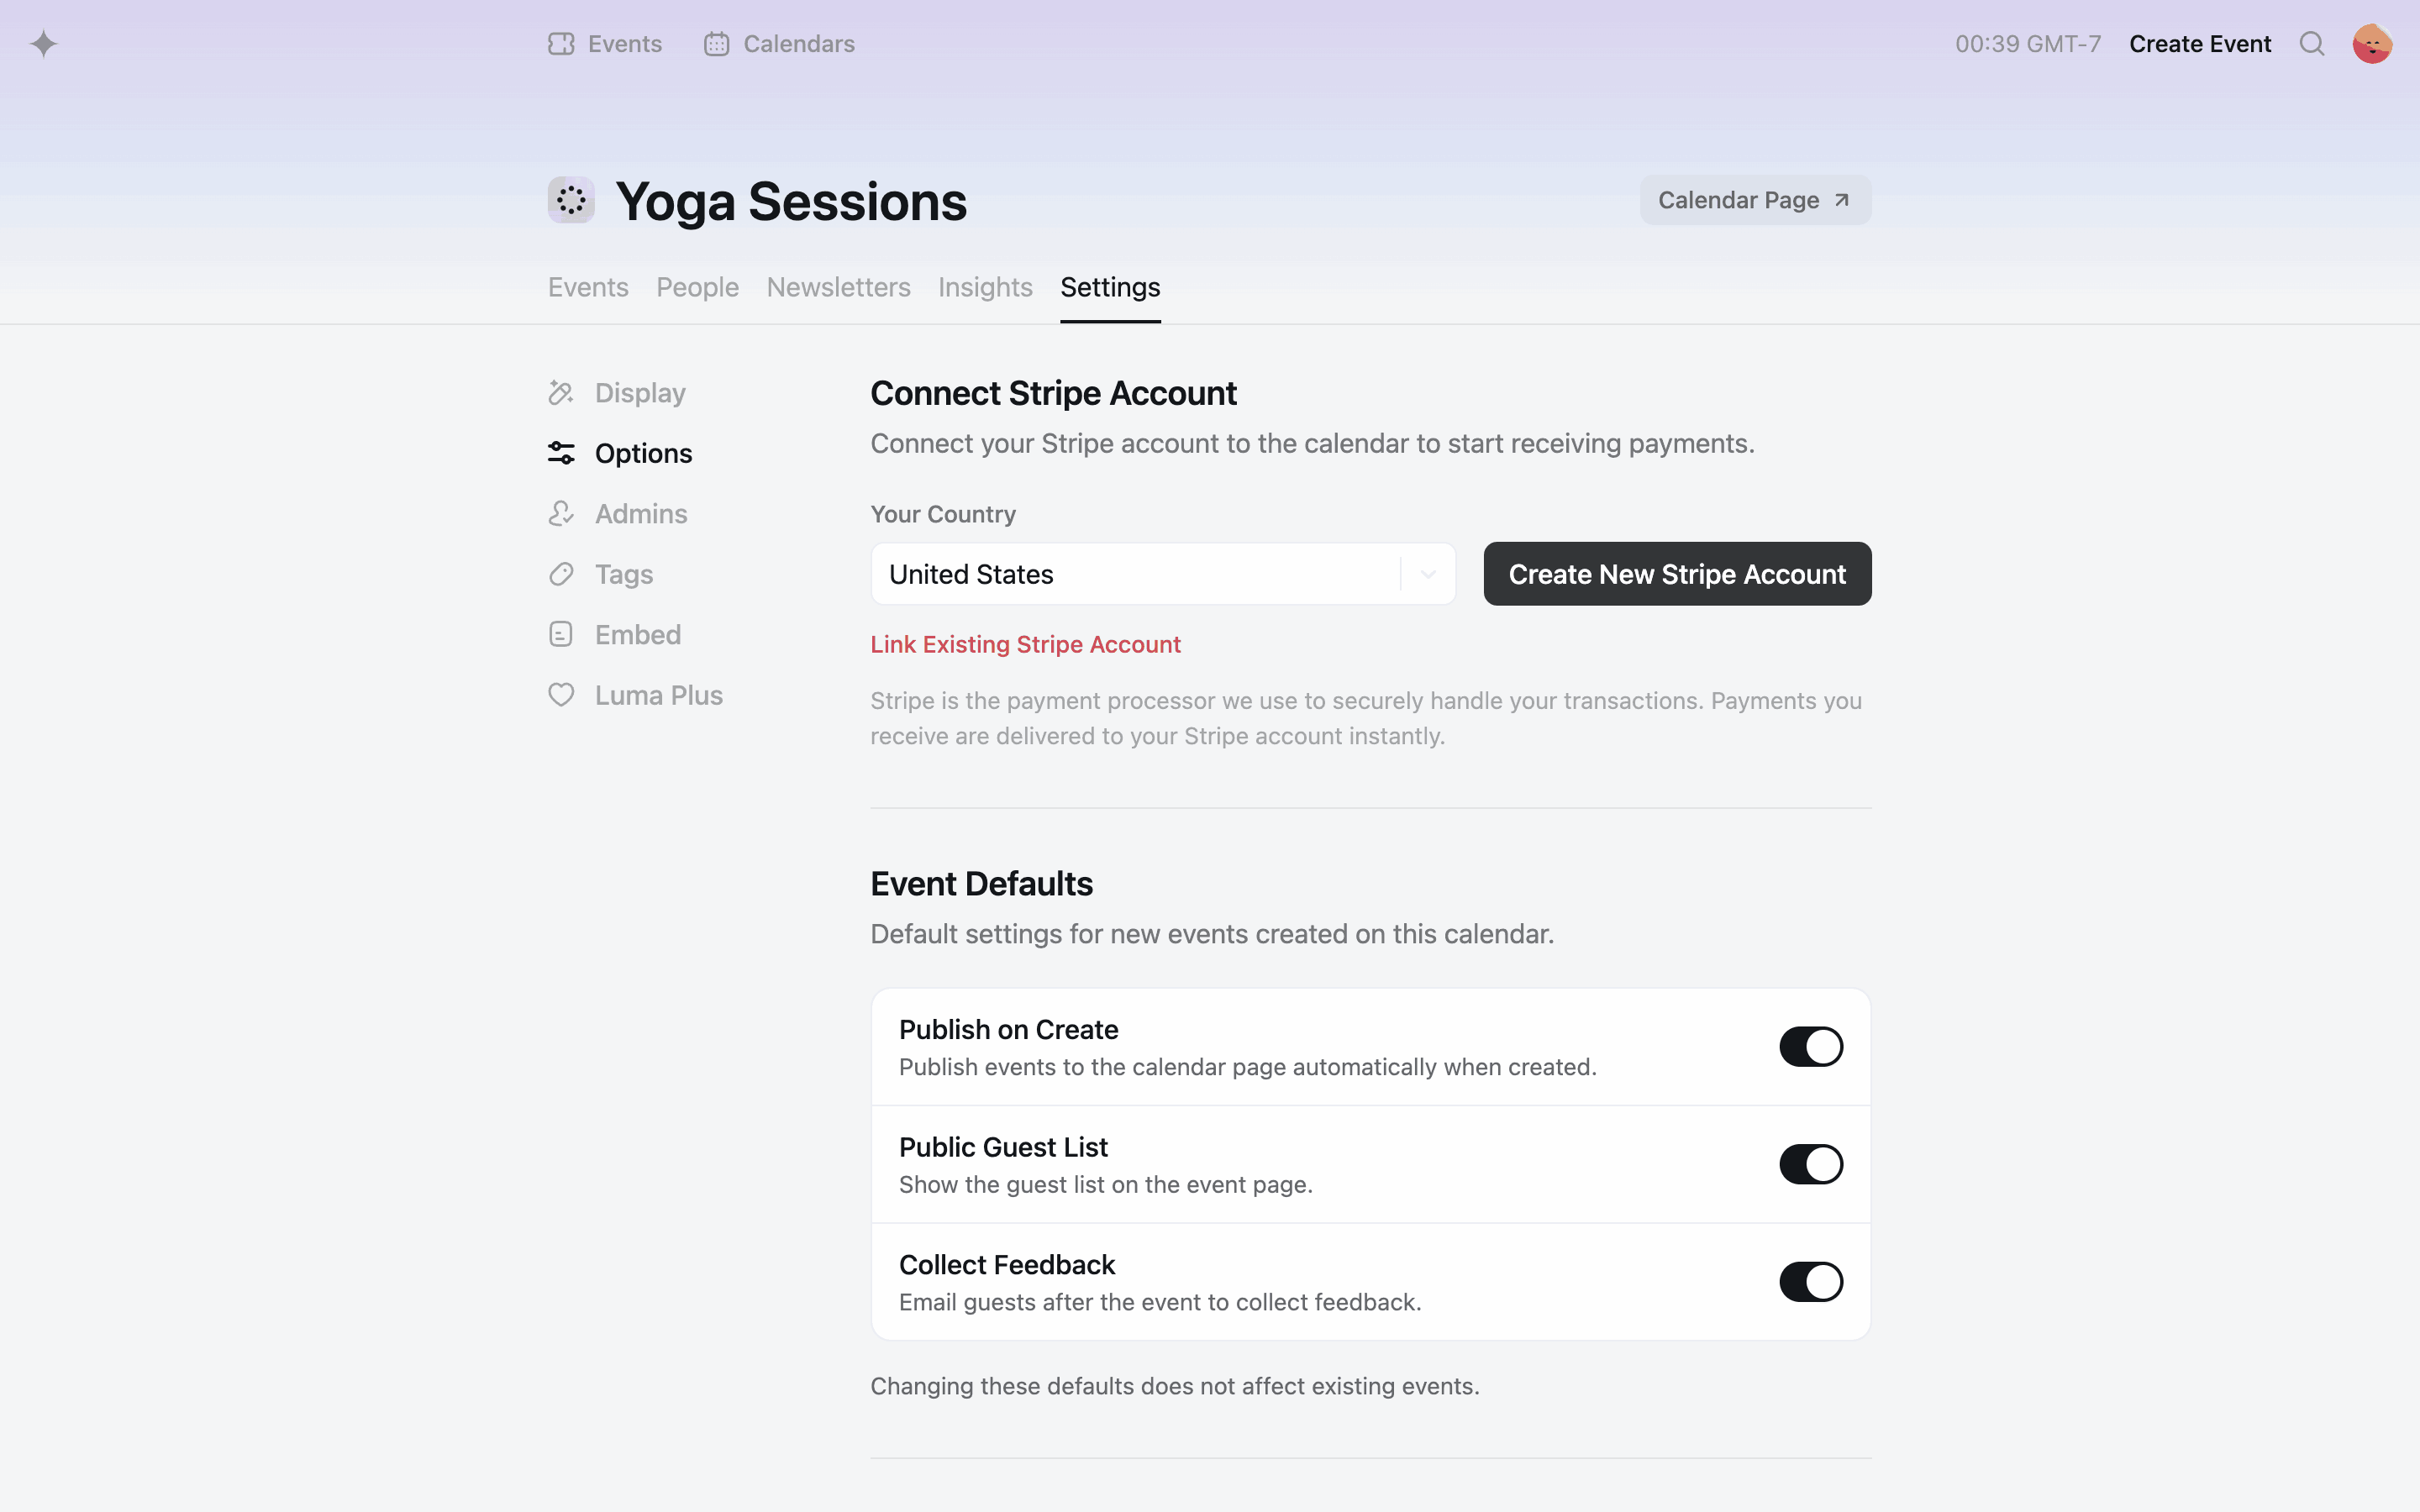Open the search magnifier icon
This screenshot has height=1512, width=2420.
2311,44
